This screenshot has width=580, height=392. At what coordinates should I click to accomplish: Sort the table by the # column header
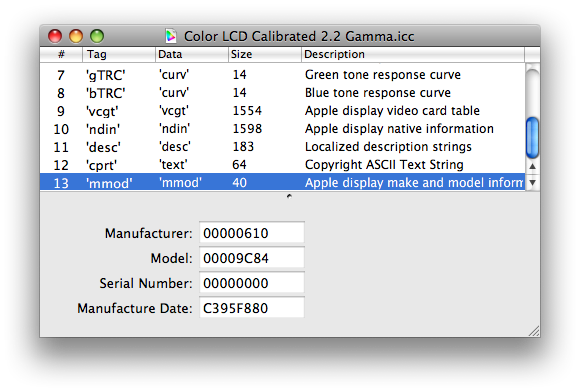coord(61,54)
